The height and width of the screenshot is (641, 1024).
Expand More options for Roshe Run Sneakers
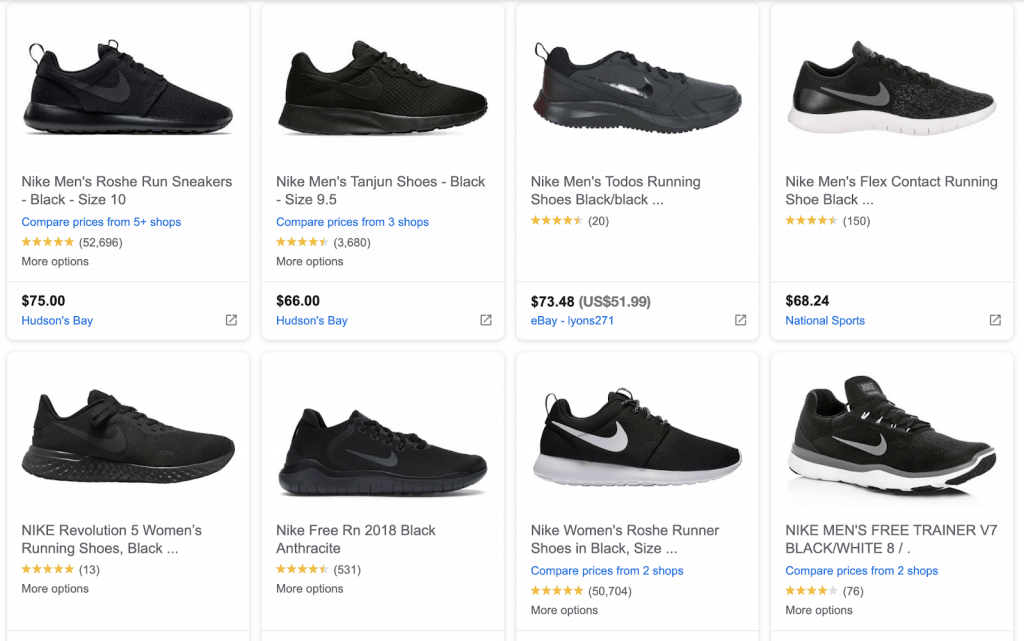[x=55, y=261]
